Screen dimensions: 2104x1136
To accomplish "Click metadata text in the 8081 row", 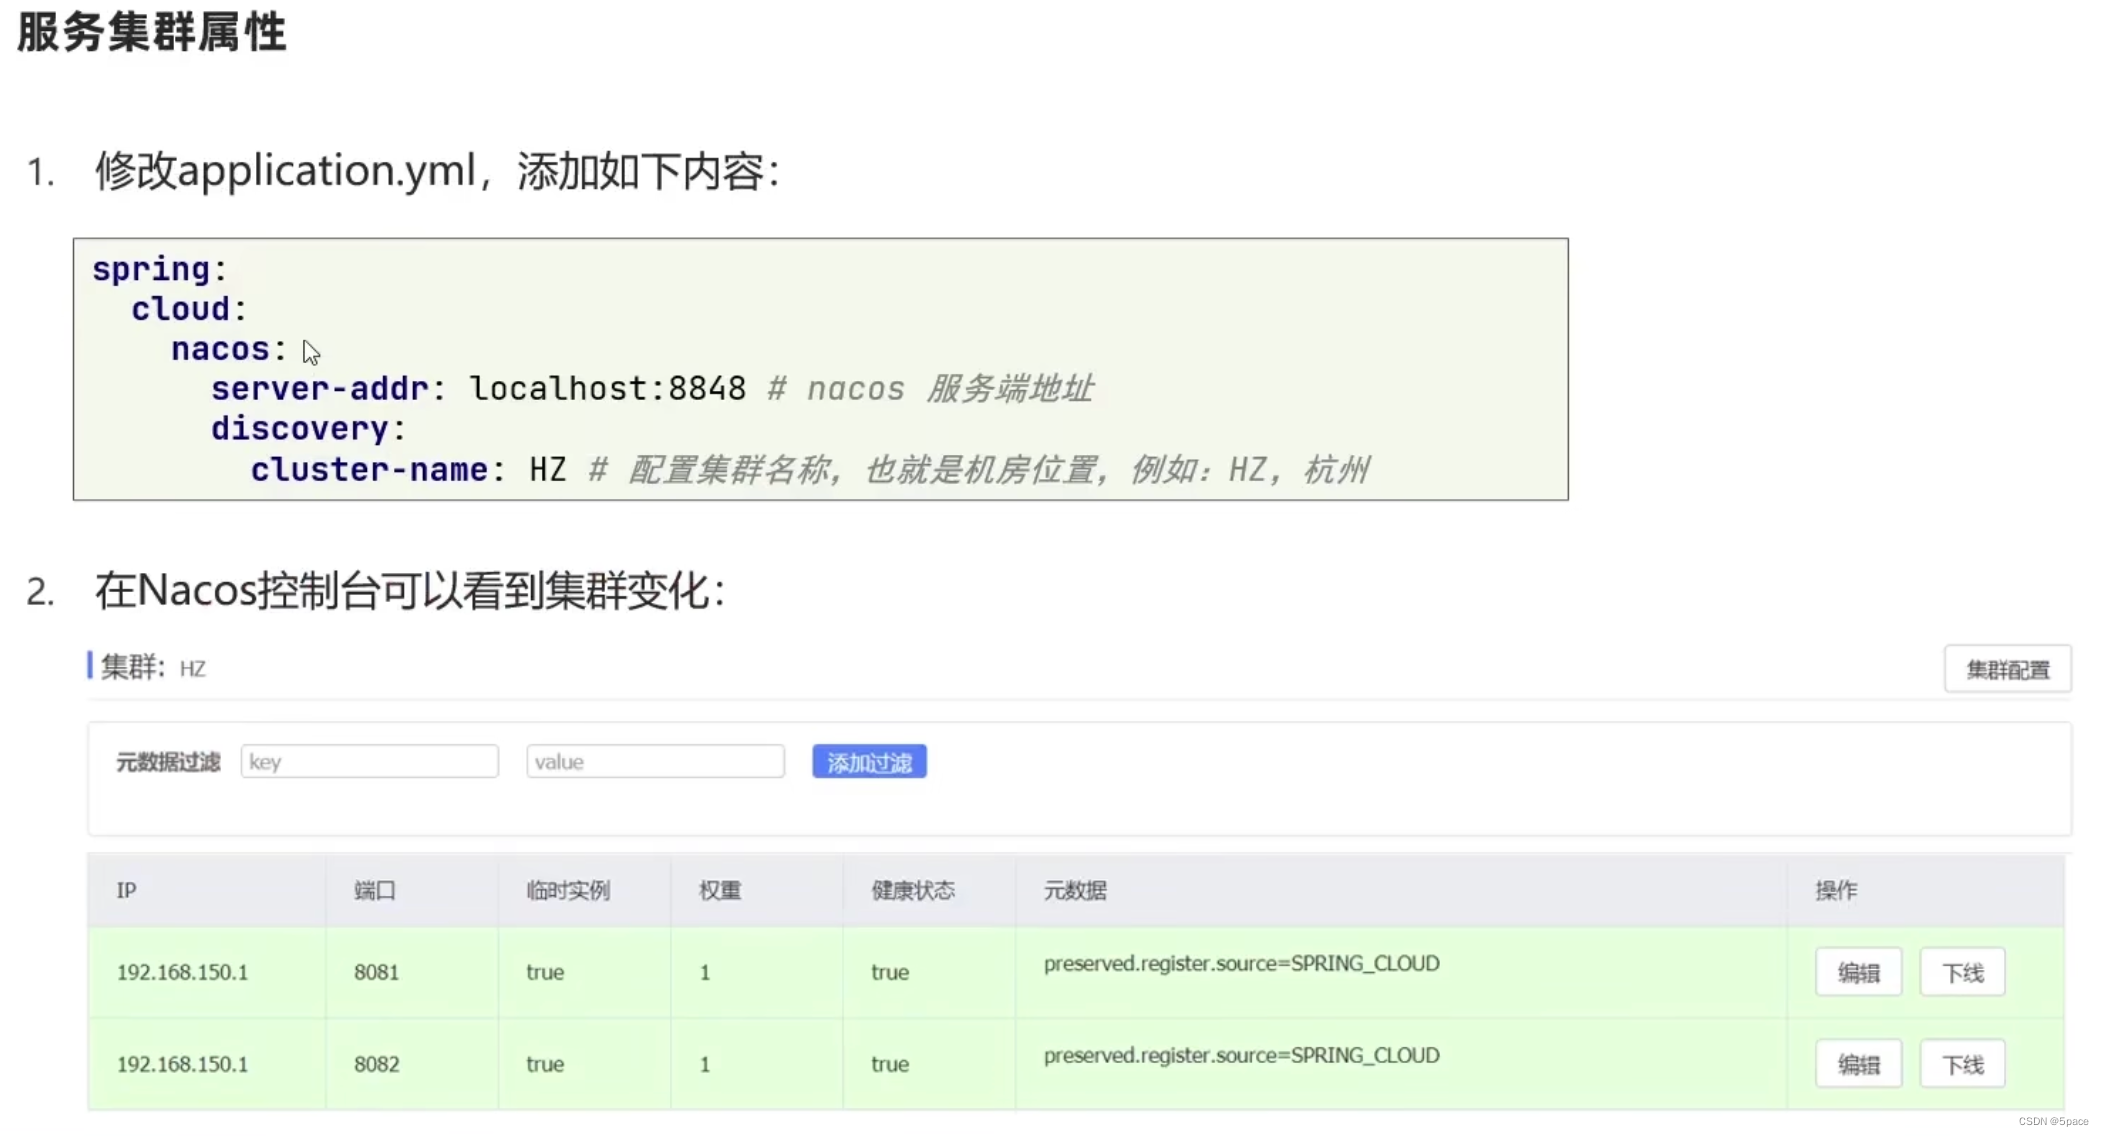I will (1241, 963).
